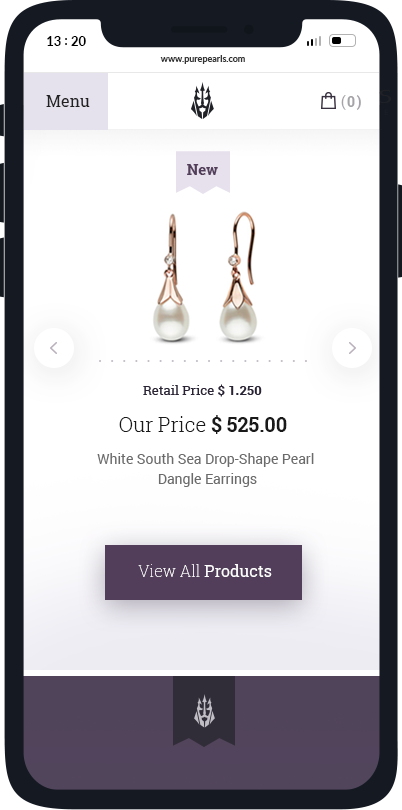Go to previous product with left chevron
Image resolution: width=402 pixels, height=810 pixels.
point(54,348)
